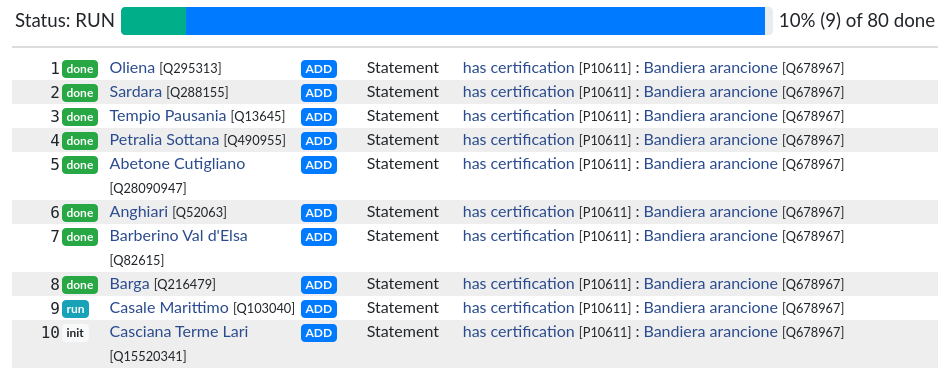Open the Sardara item link
This screenshot has width=950, height=368.
[136, 92]
